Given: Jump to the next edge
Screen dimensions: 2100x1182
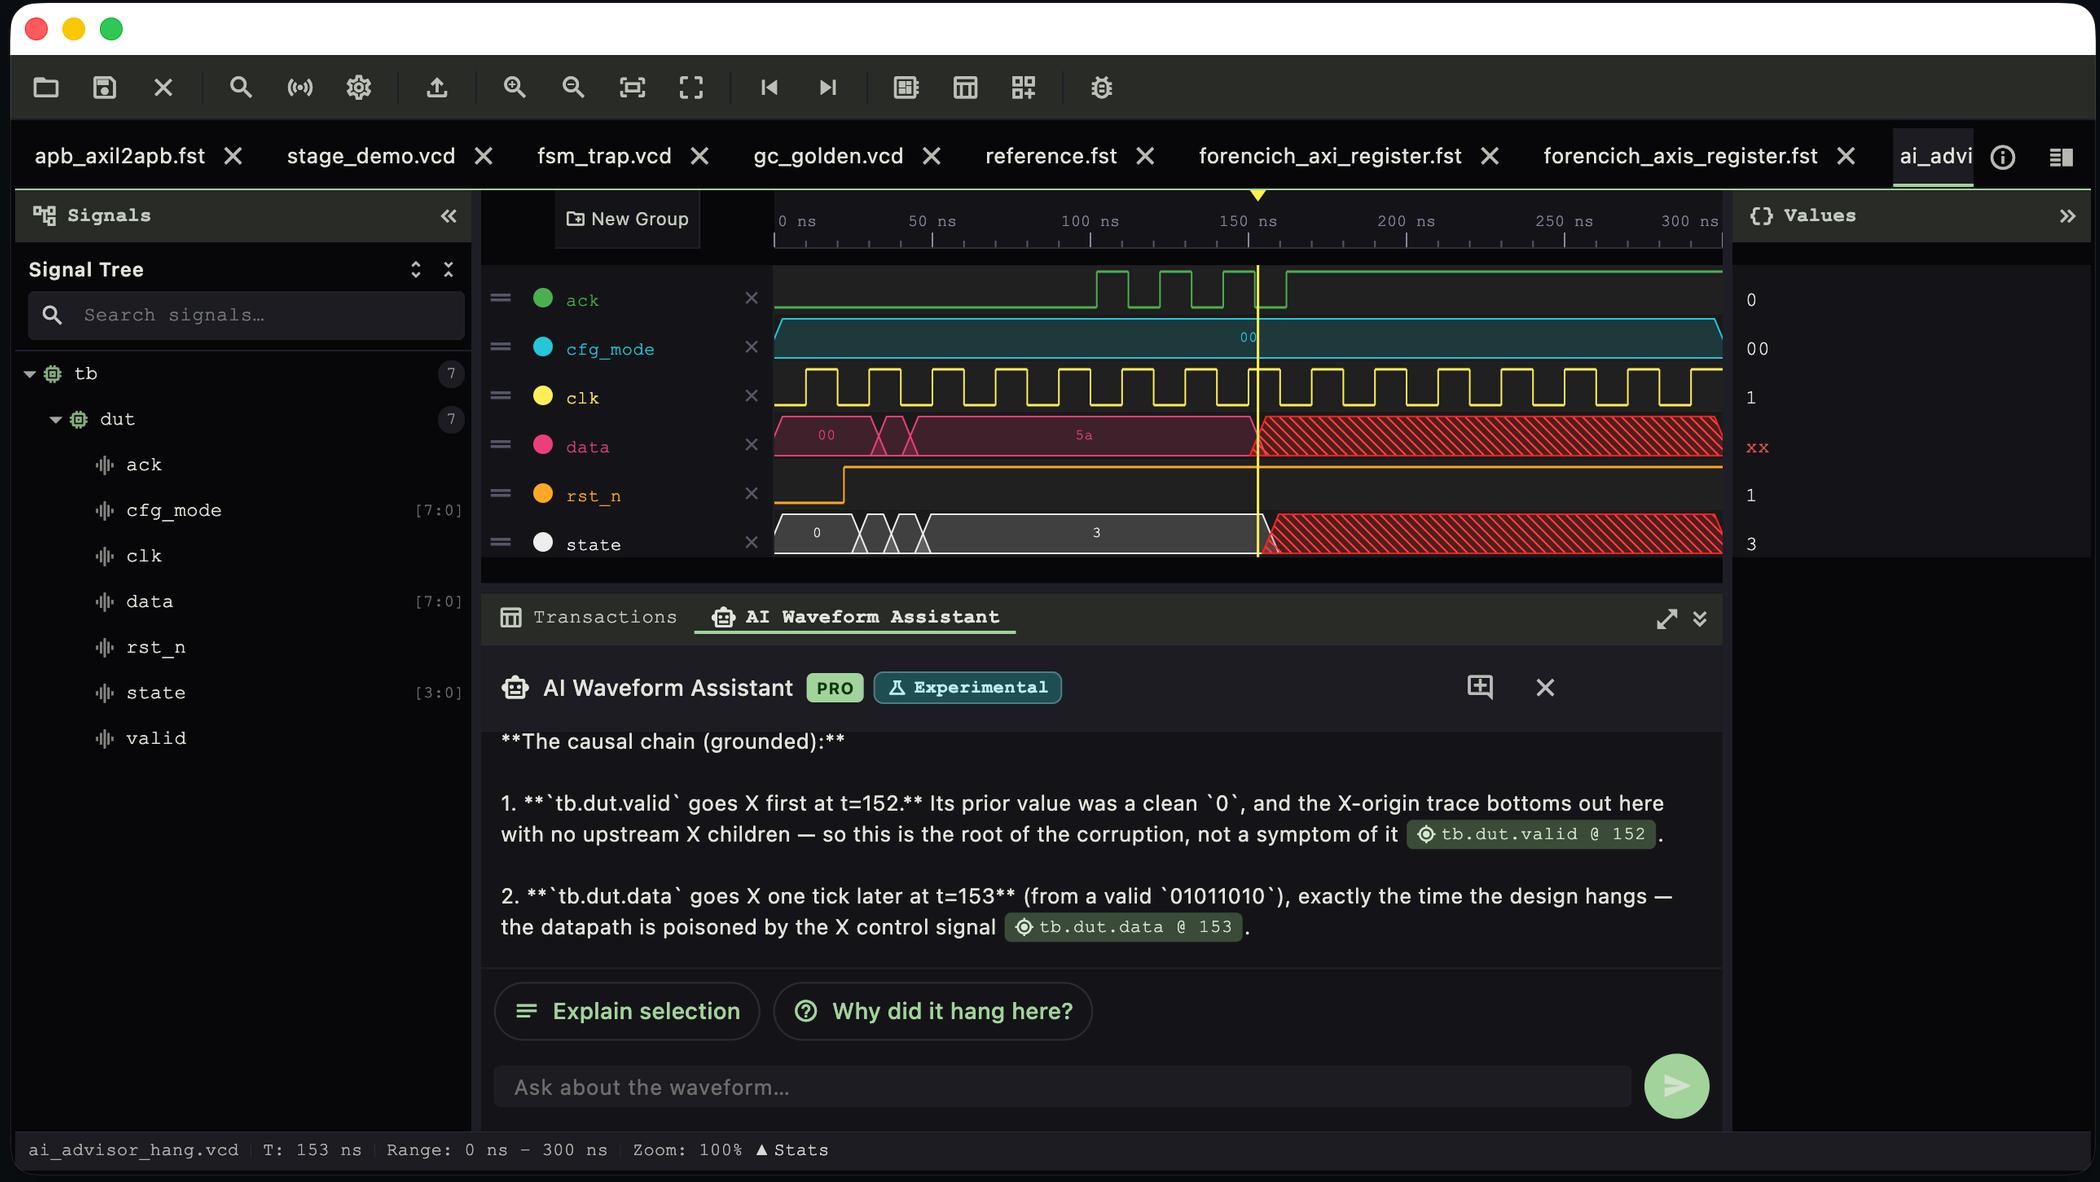Looking at the screenshot, I should click(828, 88).
